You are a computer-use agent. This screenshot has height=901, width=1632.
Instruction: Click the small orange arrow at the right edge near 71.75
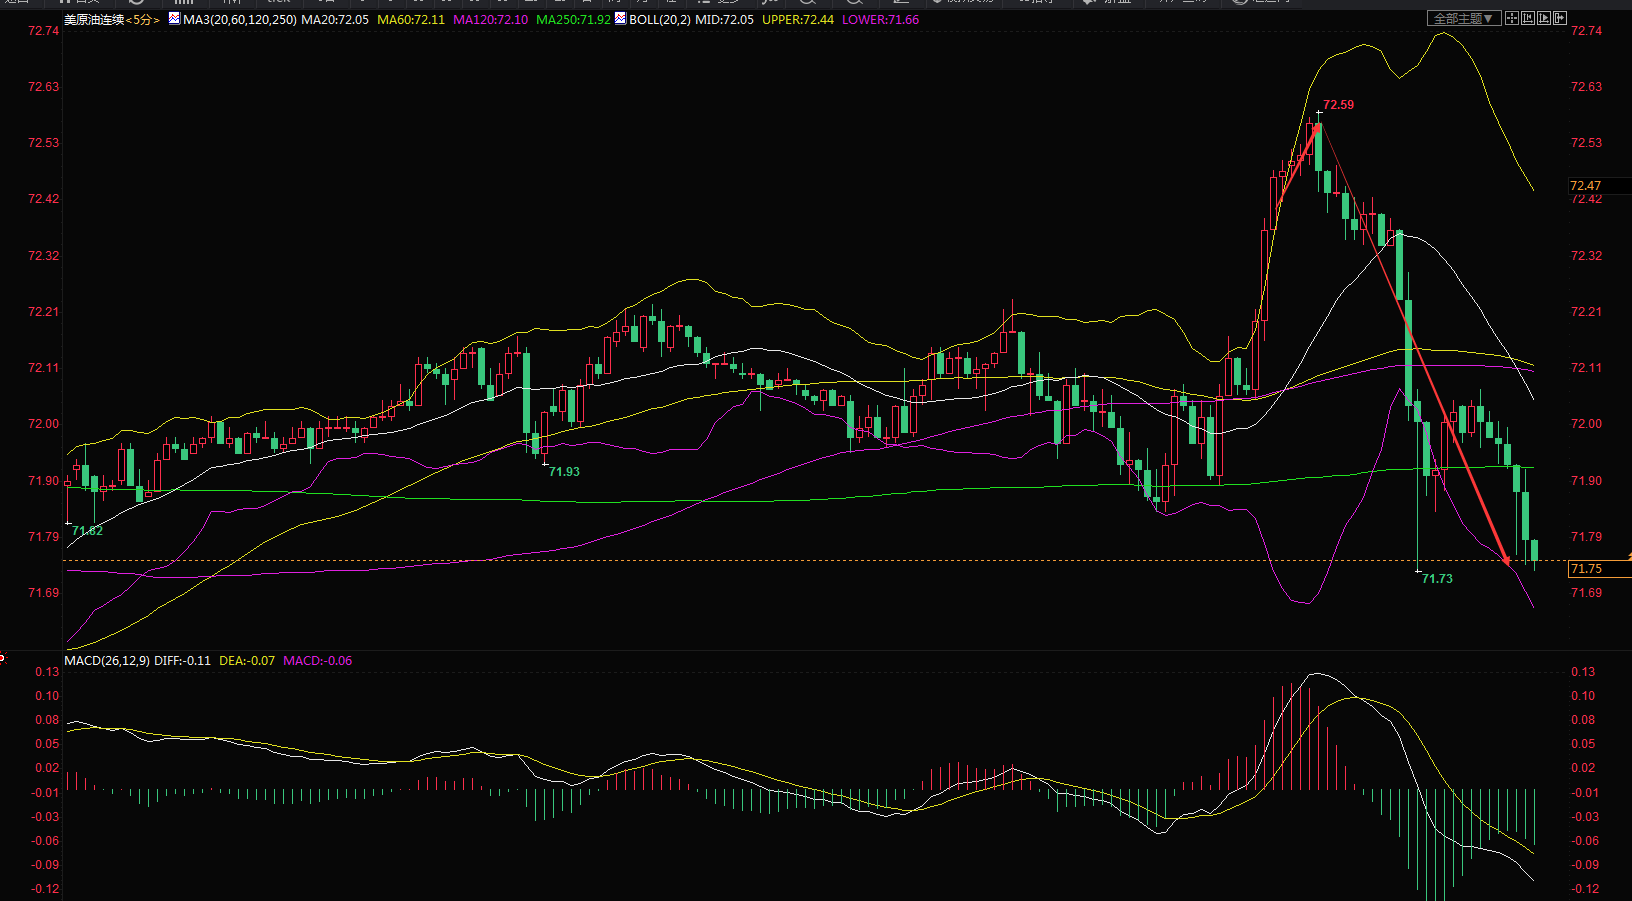coord(1629,554)
